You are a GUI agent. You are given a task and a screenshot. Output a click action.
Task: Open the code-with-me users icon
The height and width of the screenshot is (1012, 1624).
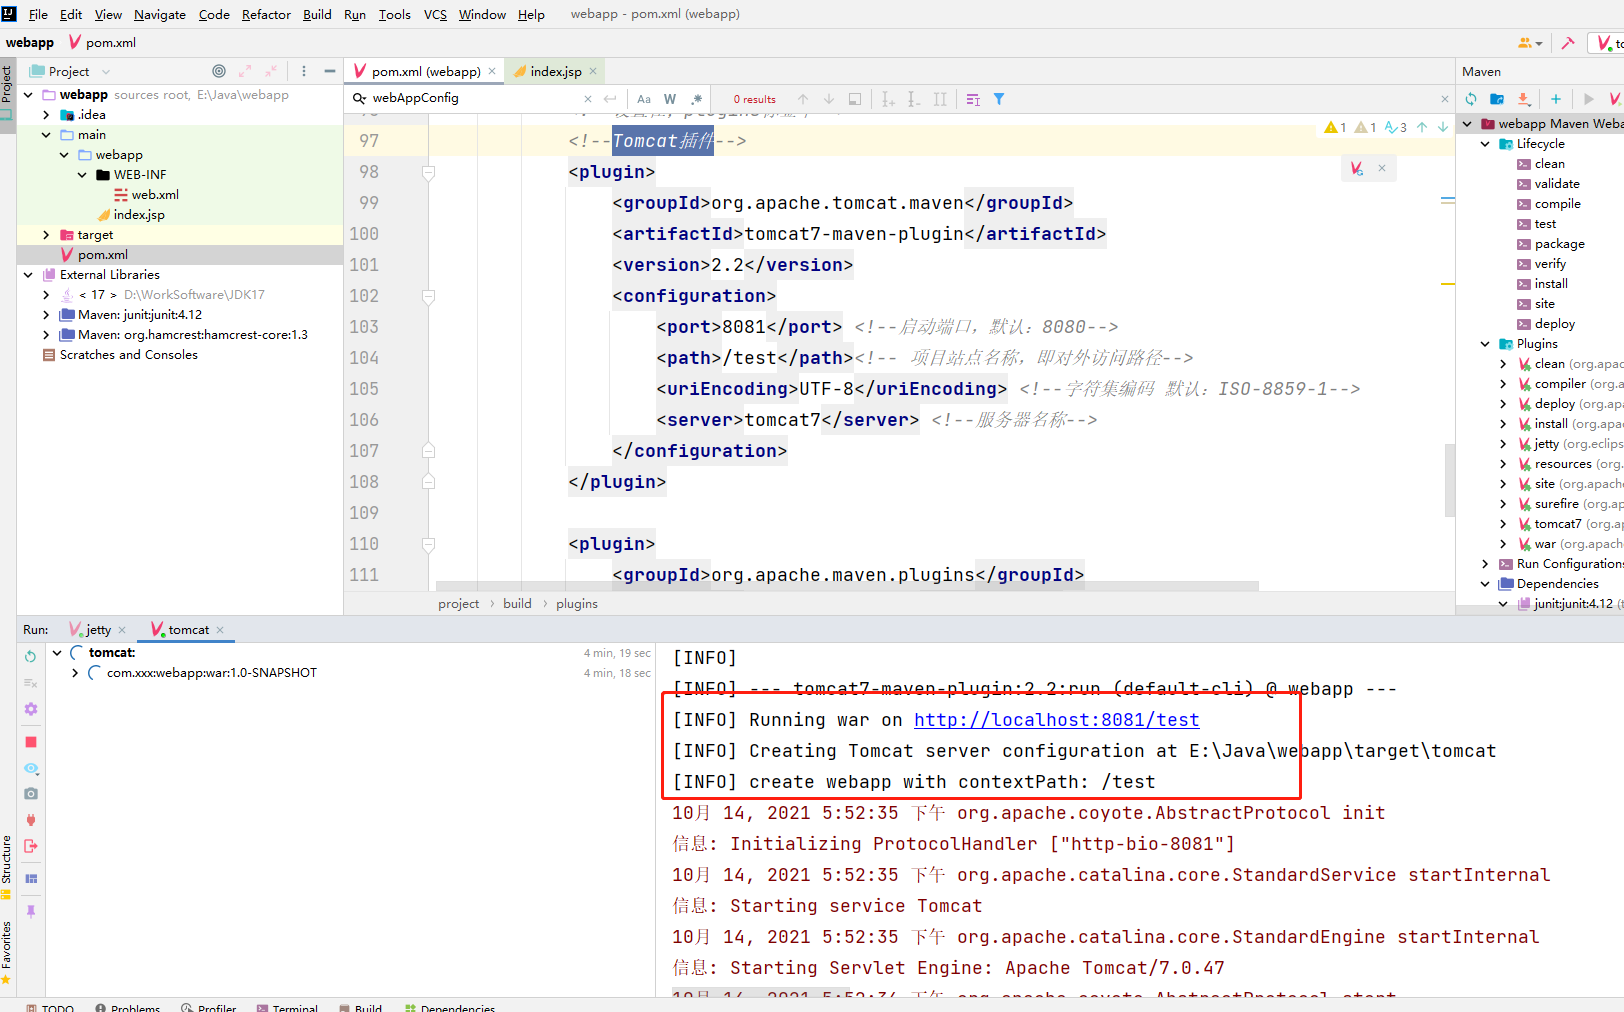click(x=1530, y=43)
